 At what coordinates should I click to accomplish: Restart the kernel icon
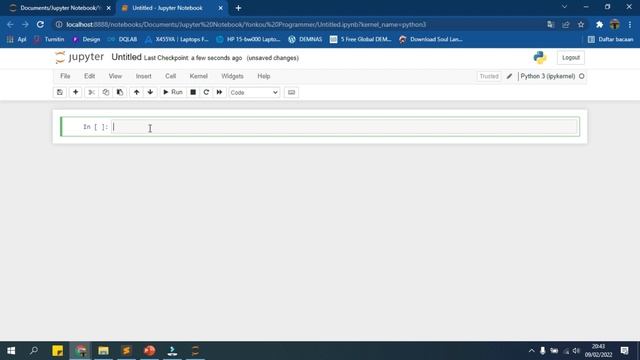point(206,92)
